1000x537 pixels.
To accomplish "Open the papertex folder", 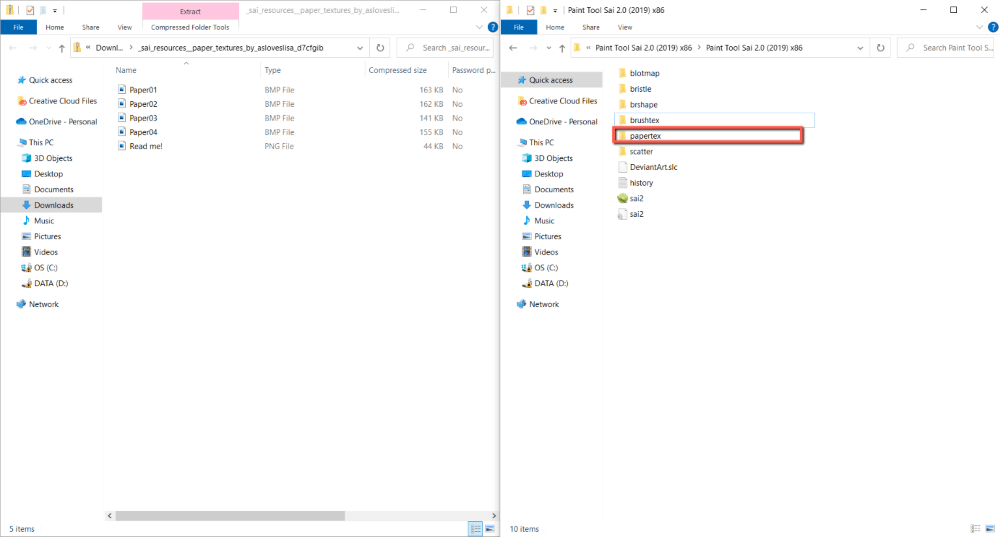I will pos(646,136).
